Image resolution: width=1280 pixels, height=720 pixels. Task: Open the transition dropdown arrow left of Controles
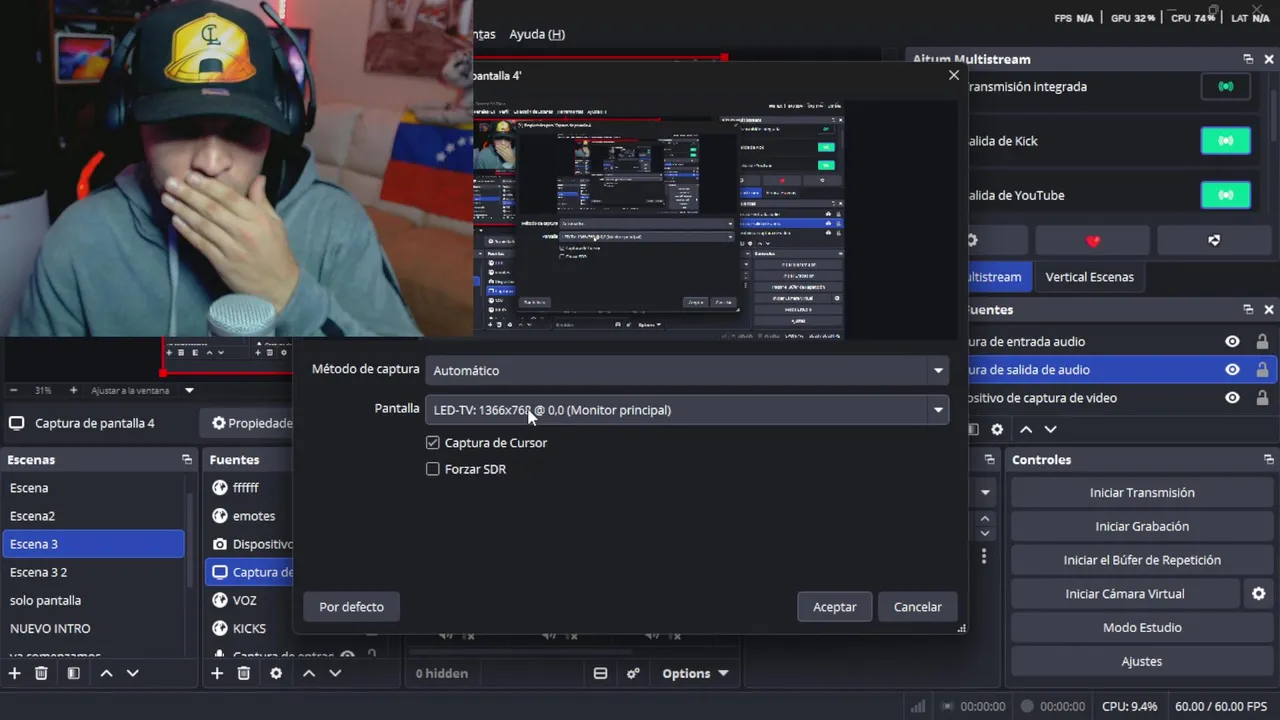click(x=985, y=492)
